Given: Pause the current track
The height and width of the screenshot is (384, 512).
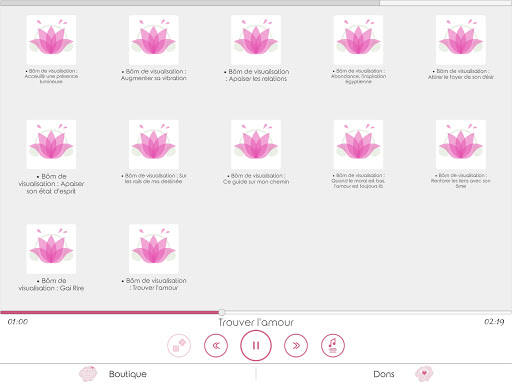Looking at the screenshot, I should [x=256, y=345].
